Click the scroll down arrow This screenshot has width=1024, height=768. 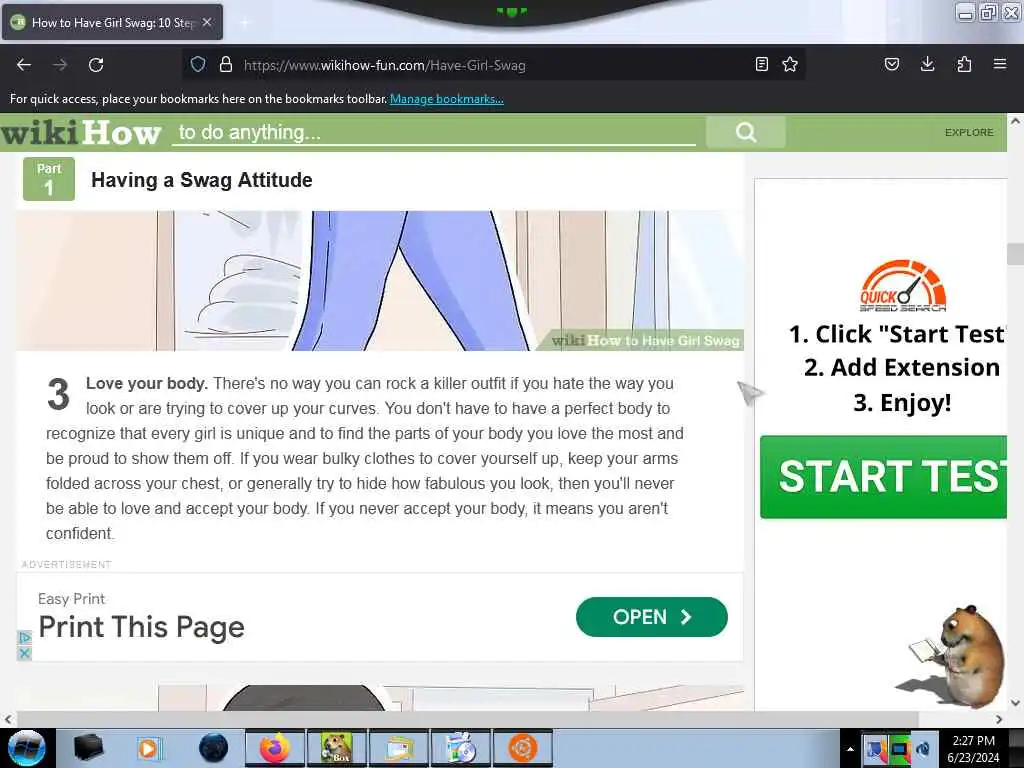click(x=1015, y=703)
